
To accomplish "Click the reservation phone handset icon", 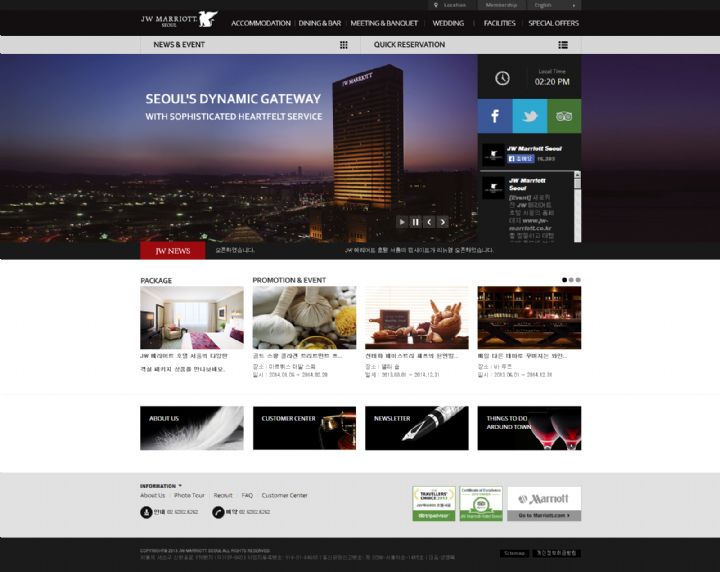I will [218, 512].
